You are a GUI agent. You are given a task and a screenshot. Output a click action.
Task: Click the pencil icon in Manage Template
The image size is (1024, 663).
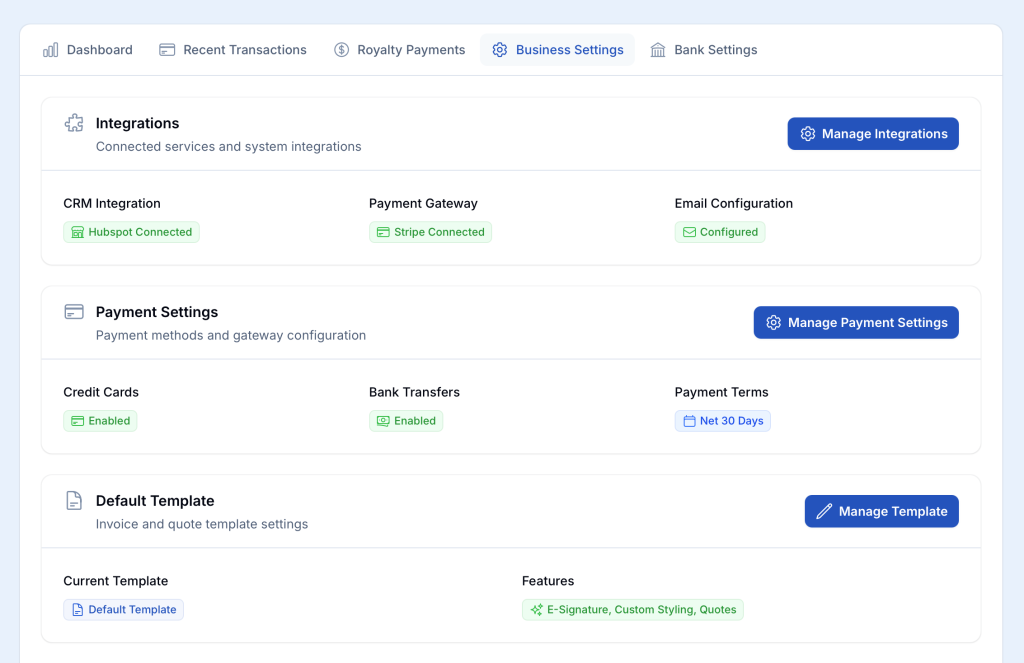pyautogui.click(x=824, y=511)
